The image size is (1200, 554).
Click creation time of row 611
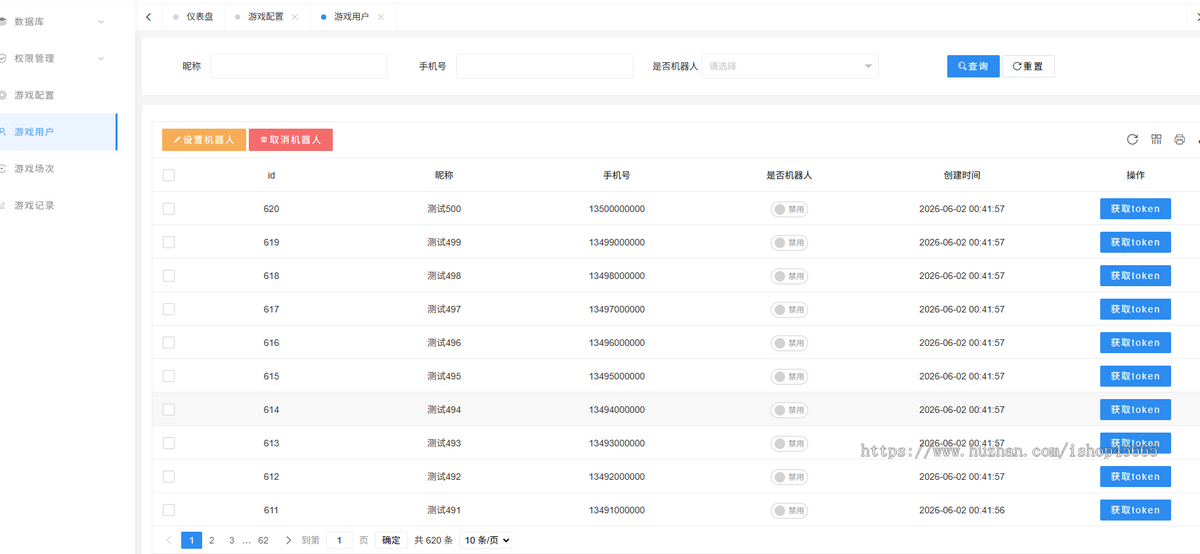[962, 510]
